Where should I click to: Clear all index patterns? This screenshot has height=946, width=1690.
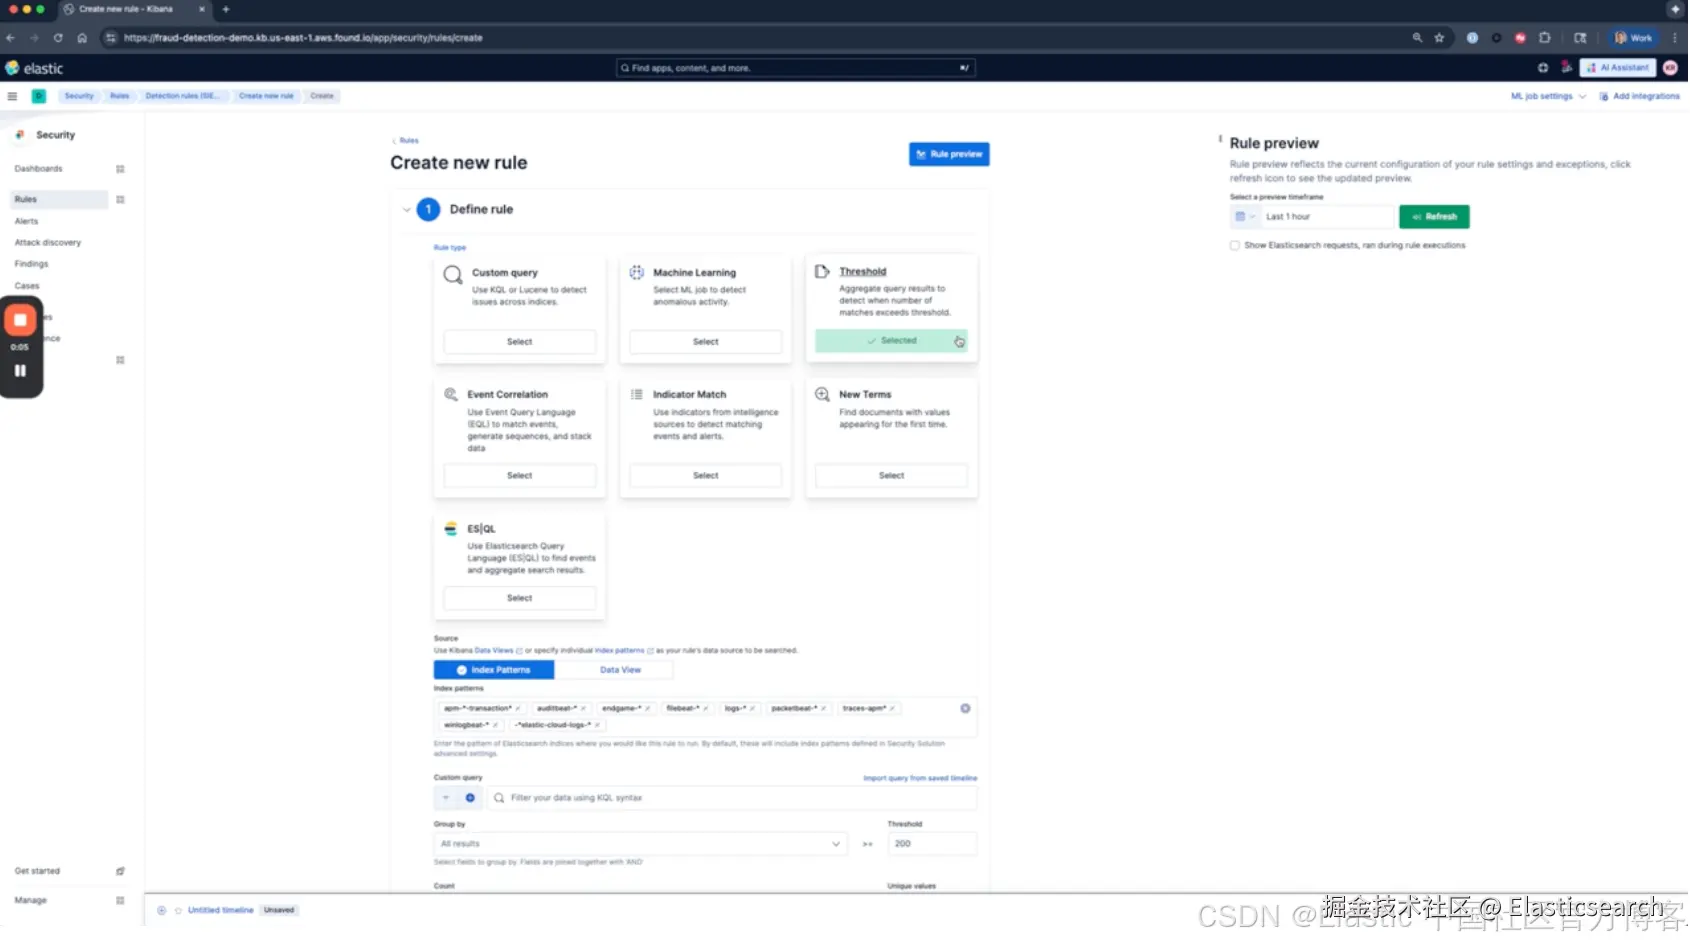(x=965, y=709)
